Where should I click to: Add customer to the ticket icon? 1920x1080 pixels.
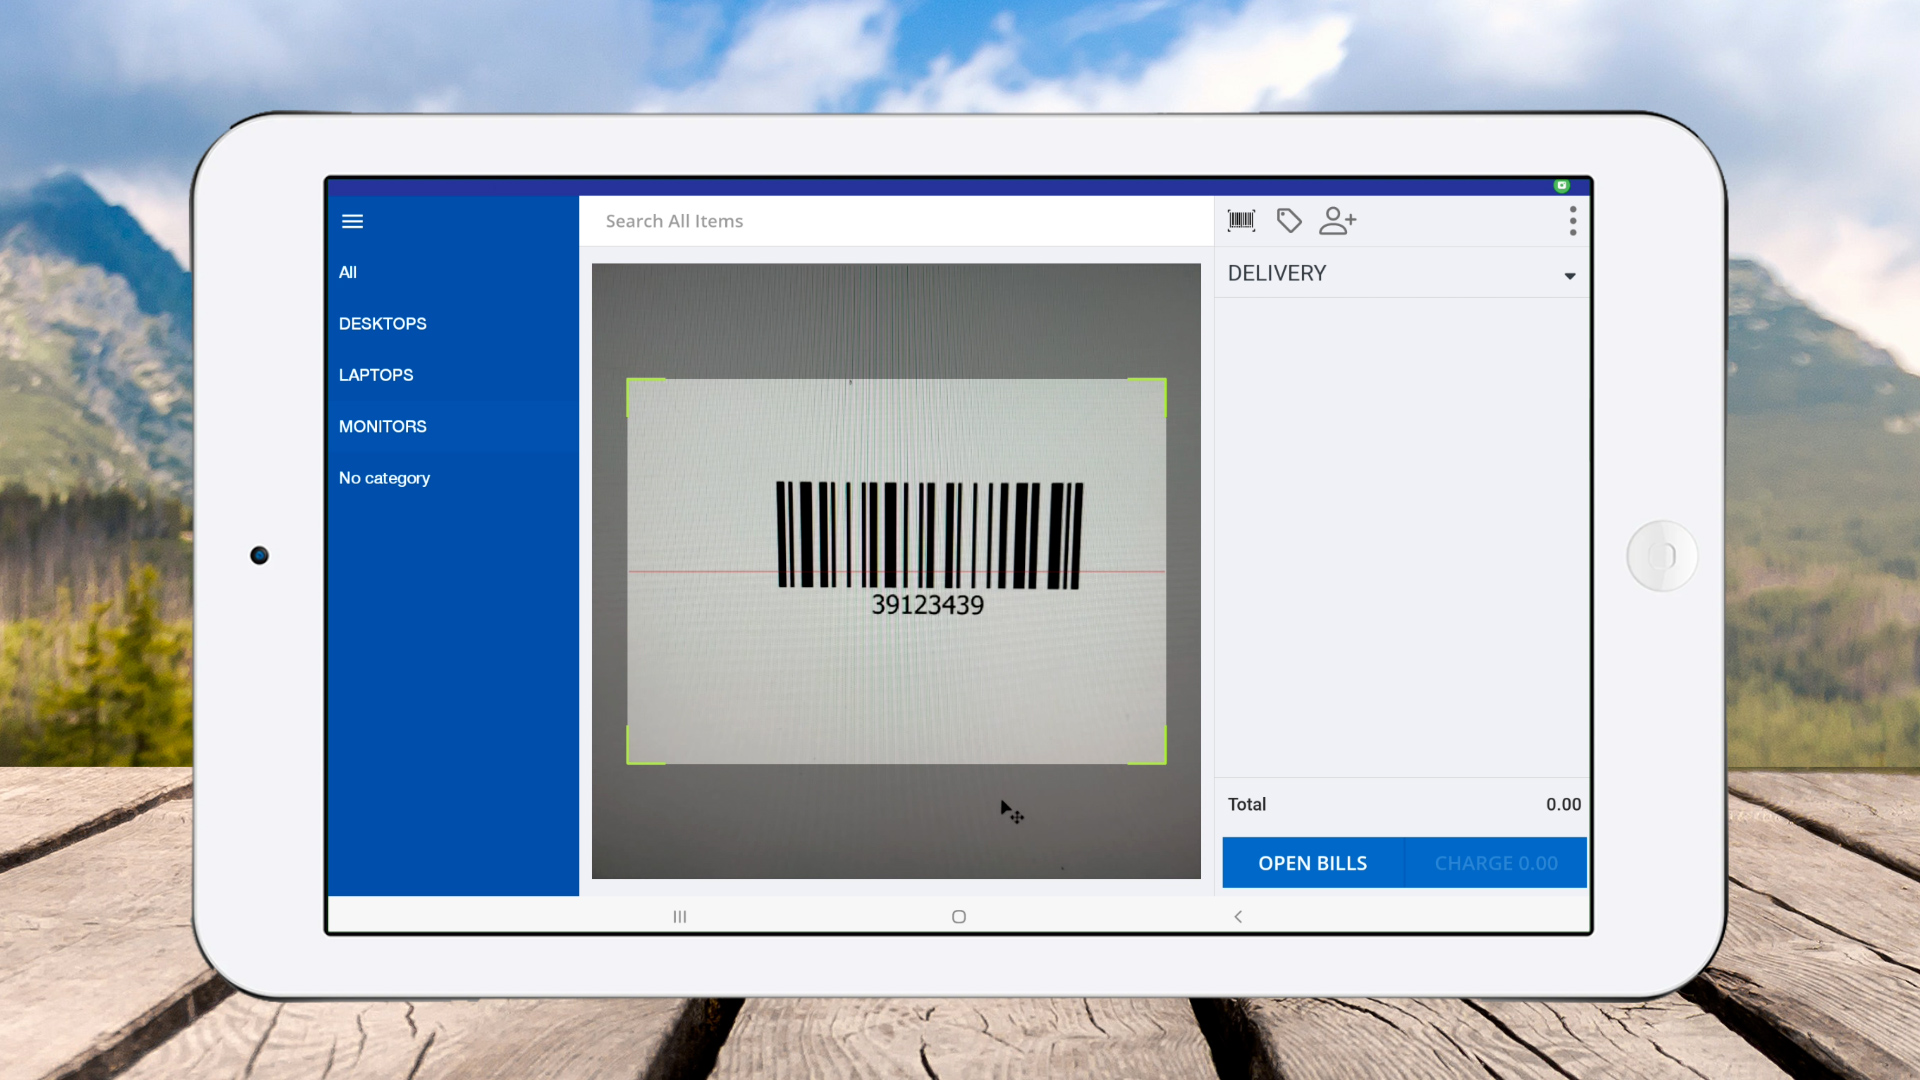1337,221
